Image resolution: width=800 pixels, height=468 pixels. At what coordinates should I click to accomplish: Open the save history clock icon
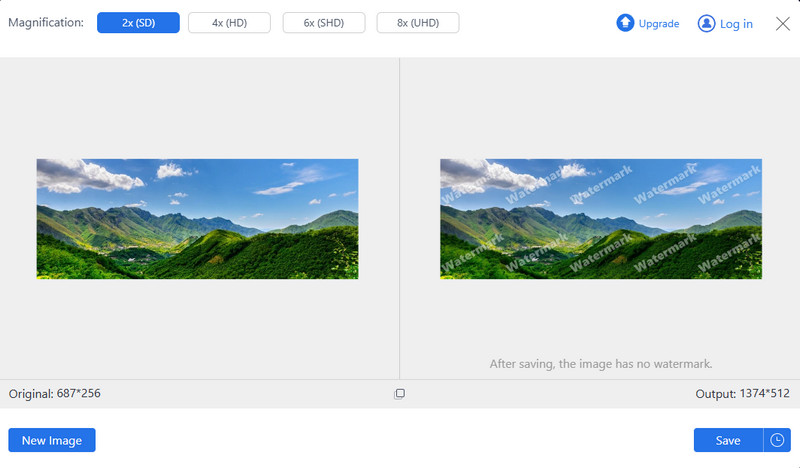[777, 440]
